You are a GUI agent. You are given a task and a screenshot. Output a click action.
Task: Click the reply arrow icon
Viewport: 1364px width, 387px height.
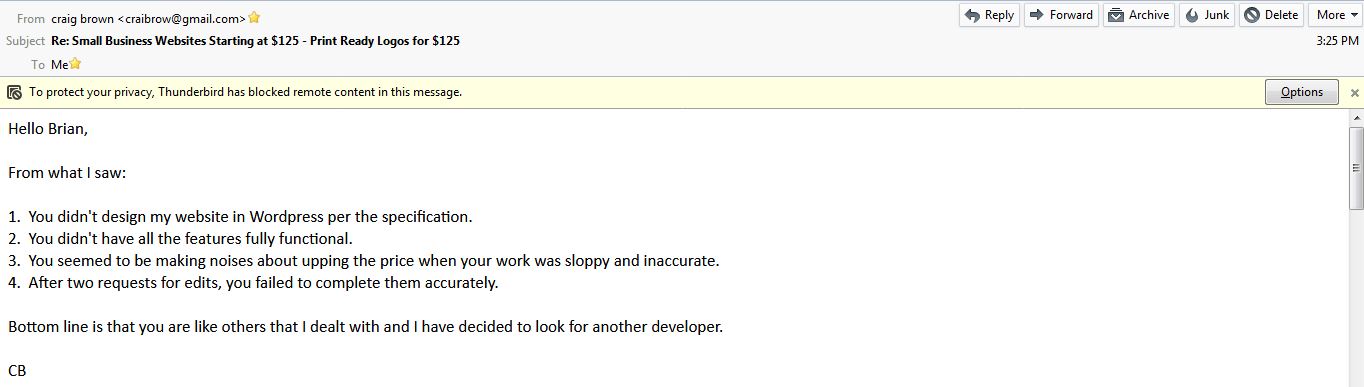pyautogui.click(x=972, y=15)
